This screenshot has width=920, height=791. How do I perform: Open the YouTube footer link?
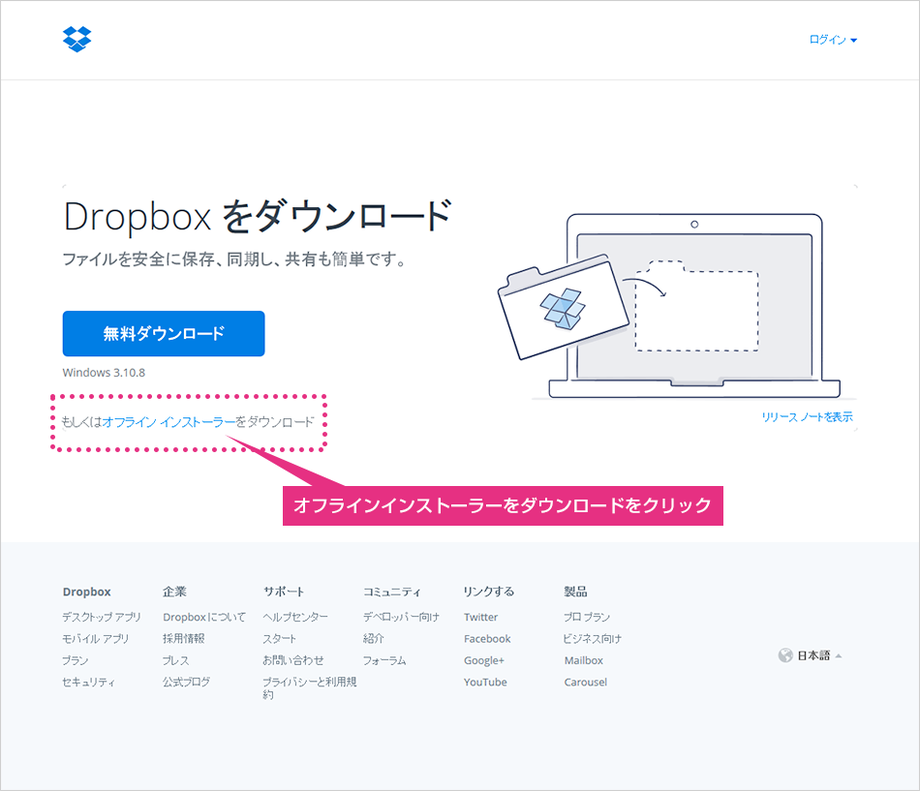[485, 682]
